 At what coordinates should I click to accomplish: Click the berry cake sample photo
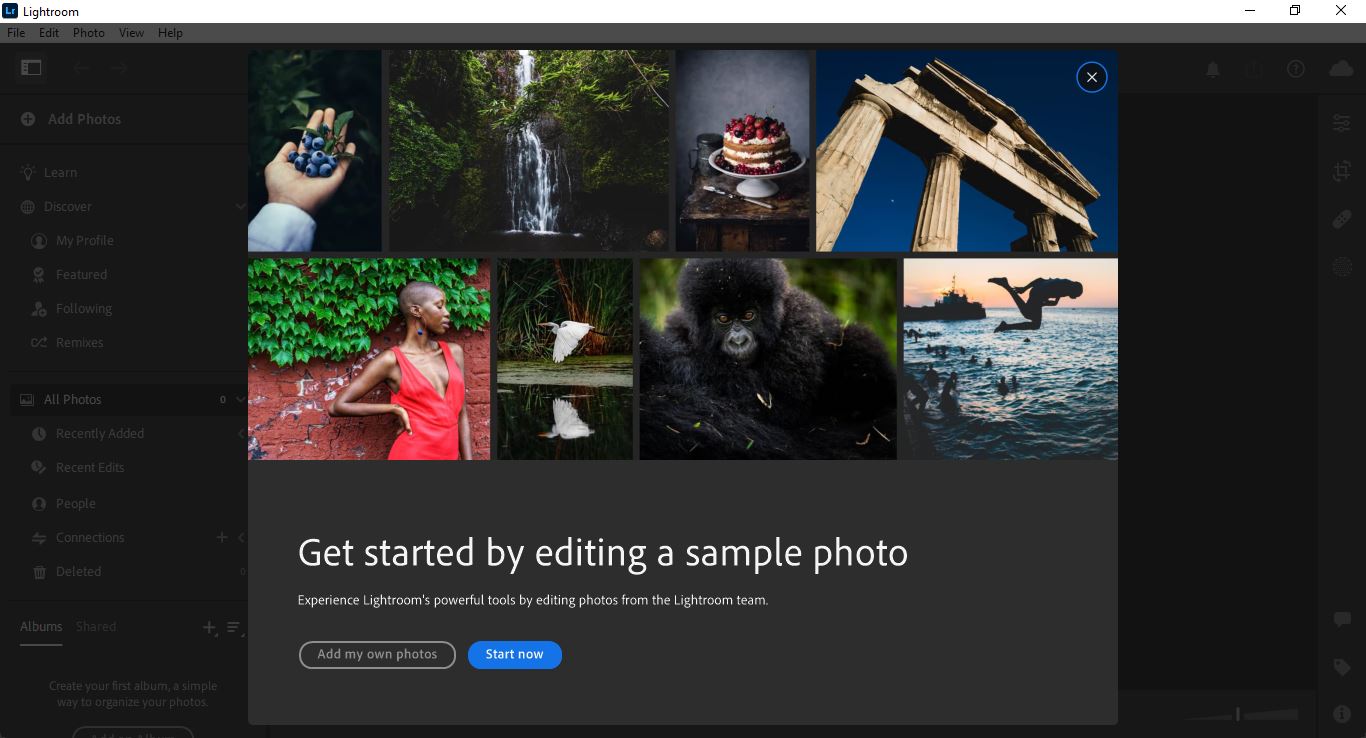pyautogui.click(x=742, y=151)
